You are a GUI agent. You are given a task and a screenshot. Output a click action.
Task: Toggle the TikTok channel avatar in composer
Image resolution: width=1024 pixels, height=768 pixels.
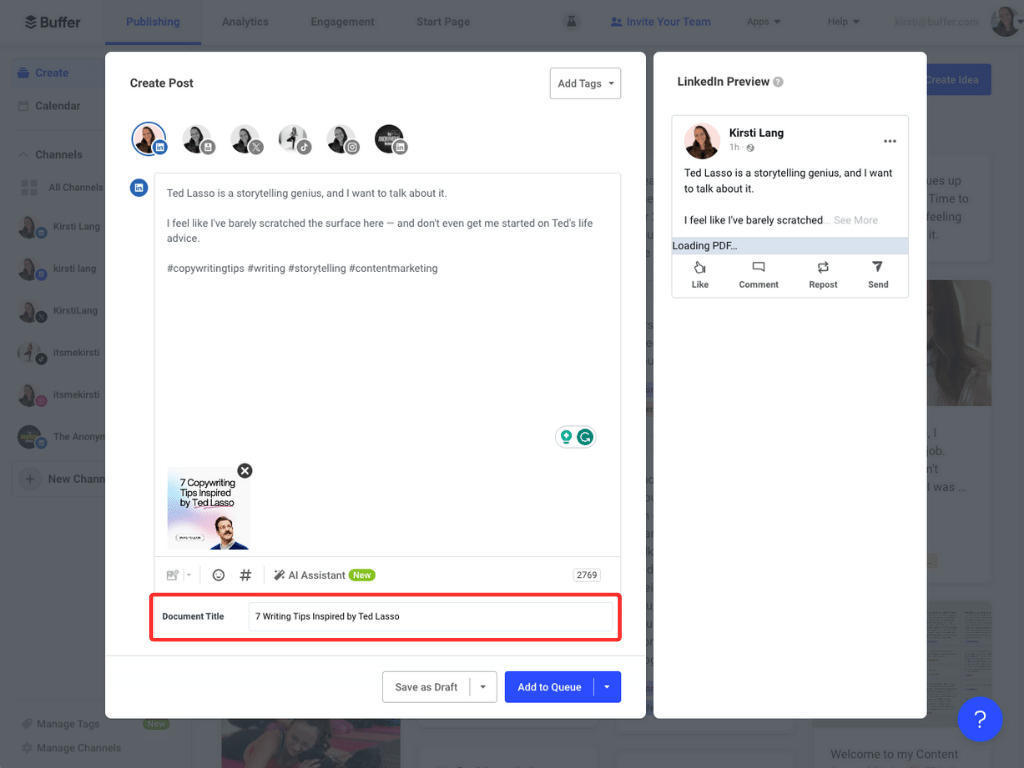294,139
